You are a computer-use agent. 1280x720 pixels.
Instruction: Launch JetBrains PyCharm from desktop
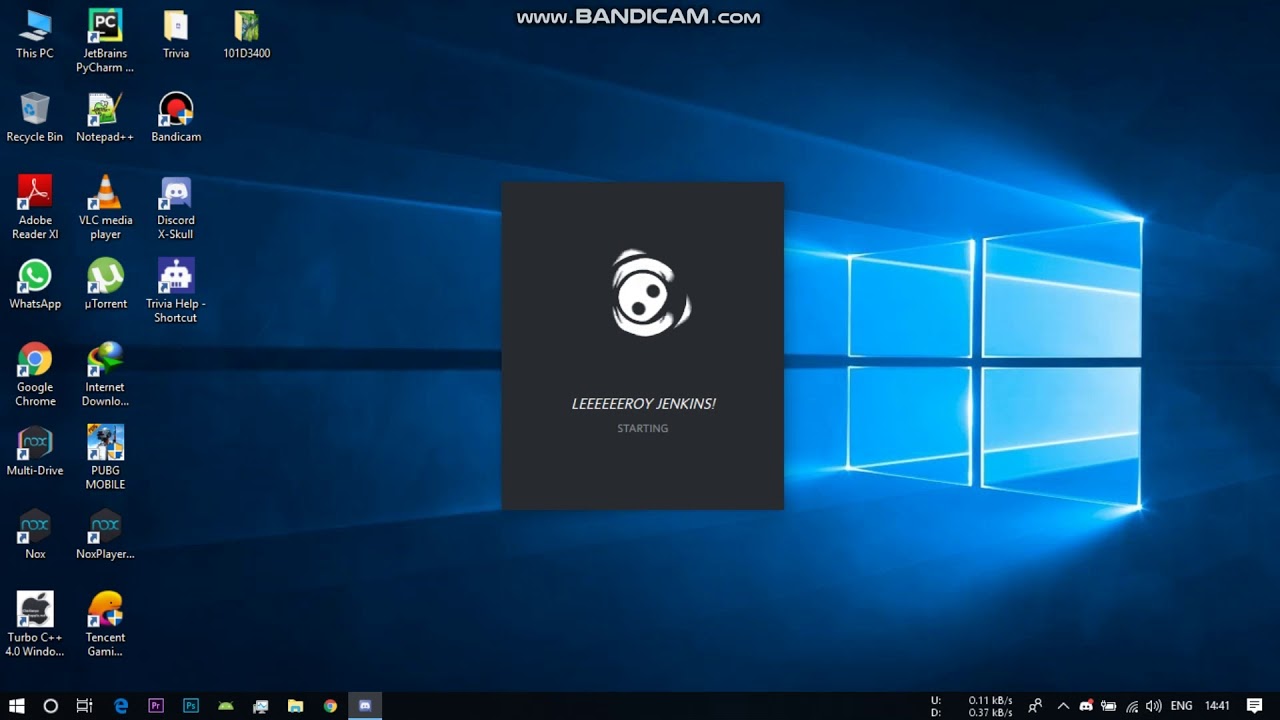click(x=105, y=41)
